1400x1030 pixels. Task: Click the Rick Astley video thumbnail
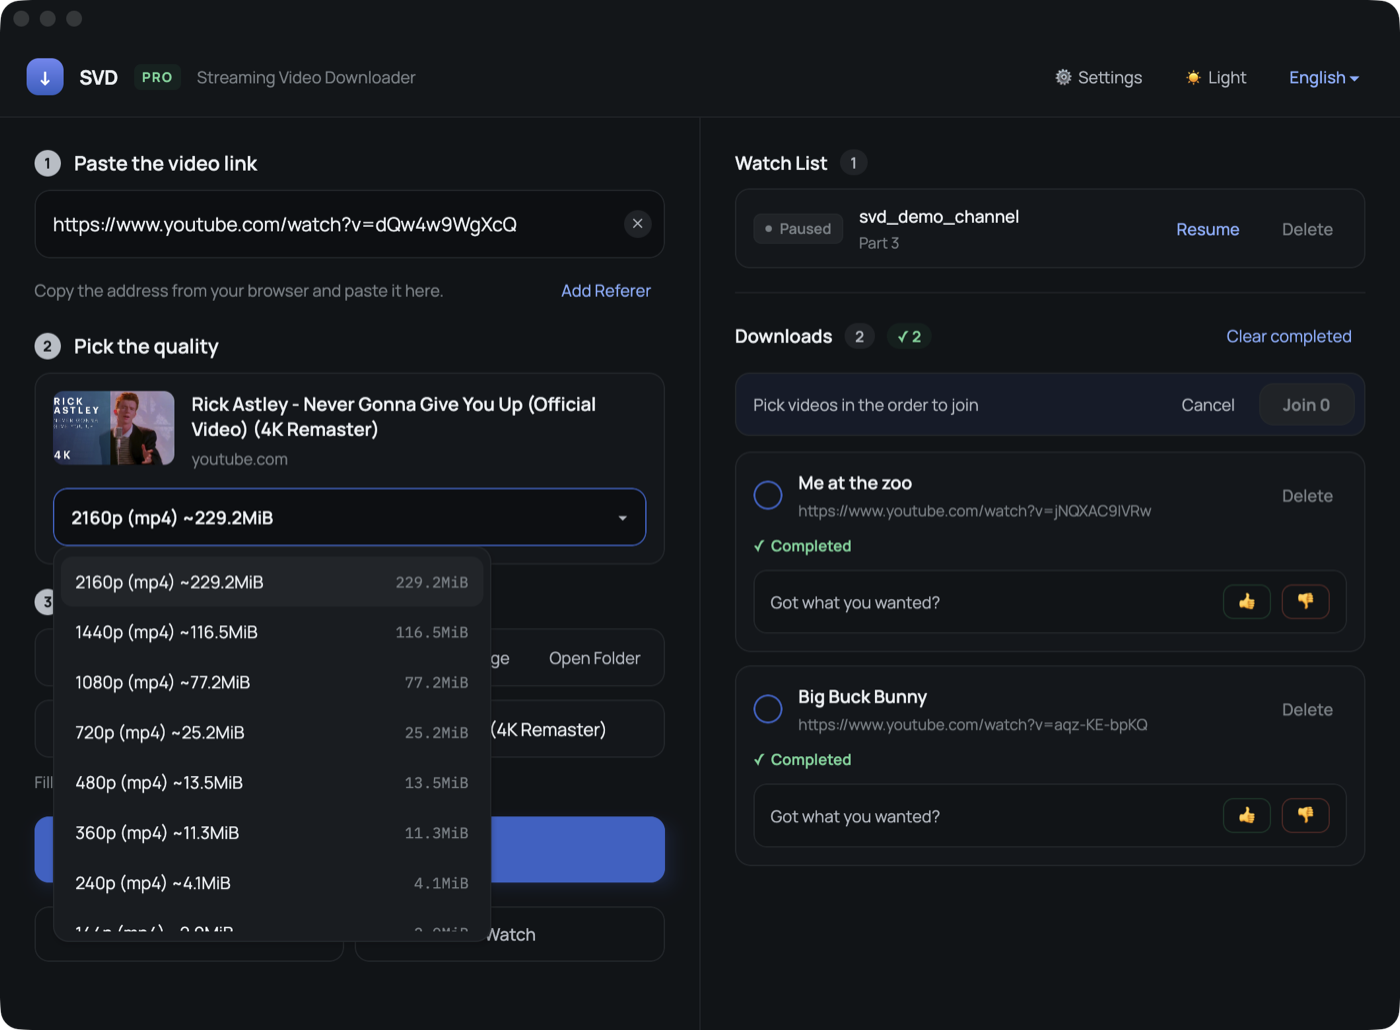pos(114,428)
